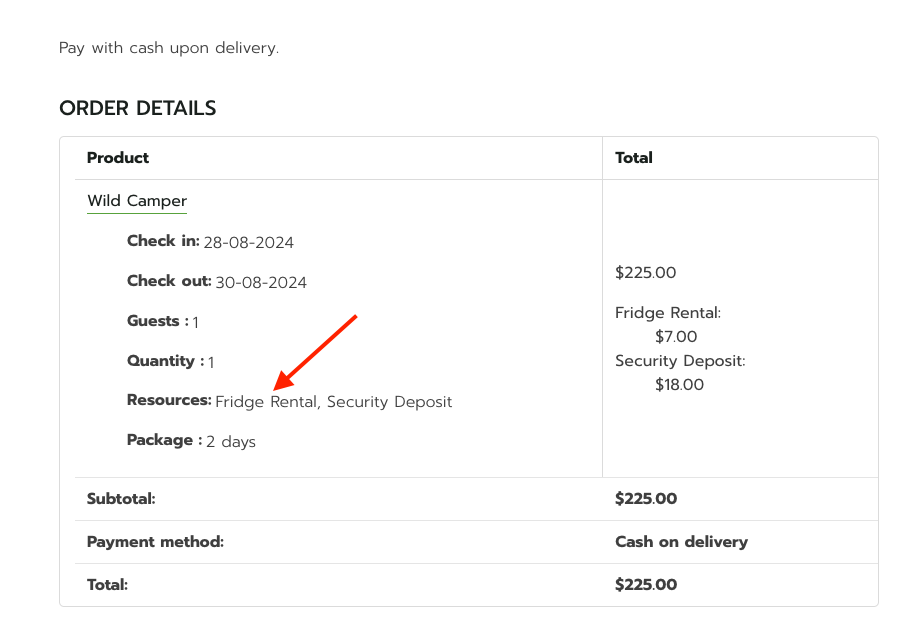Click the Package 2 days value
This screenshot has height=634, width=910.
click(230, 442)
